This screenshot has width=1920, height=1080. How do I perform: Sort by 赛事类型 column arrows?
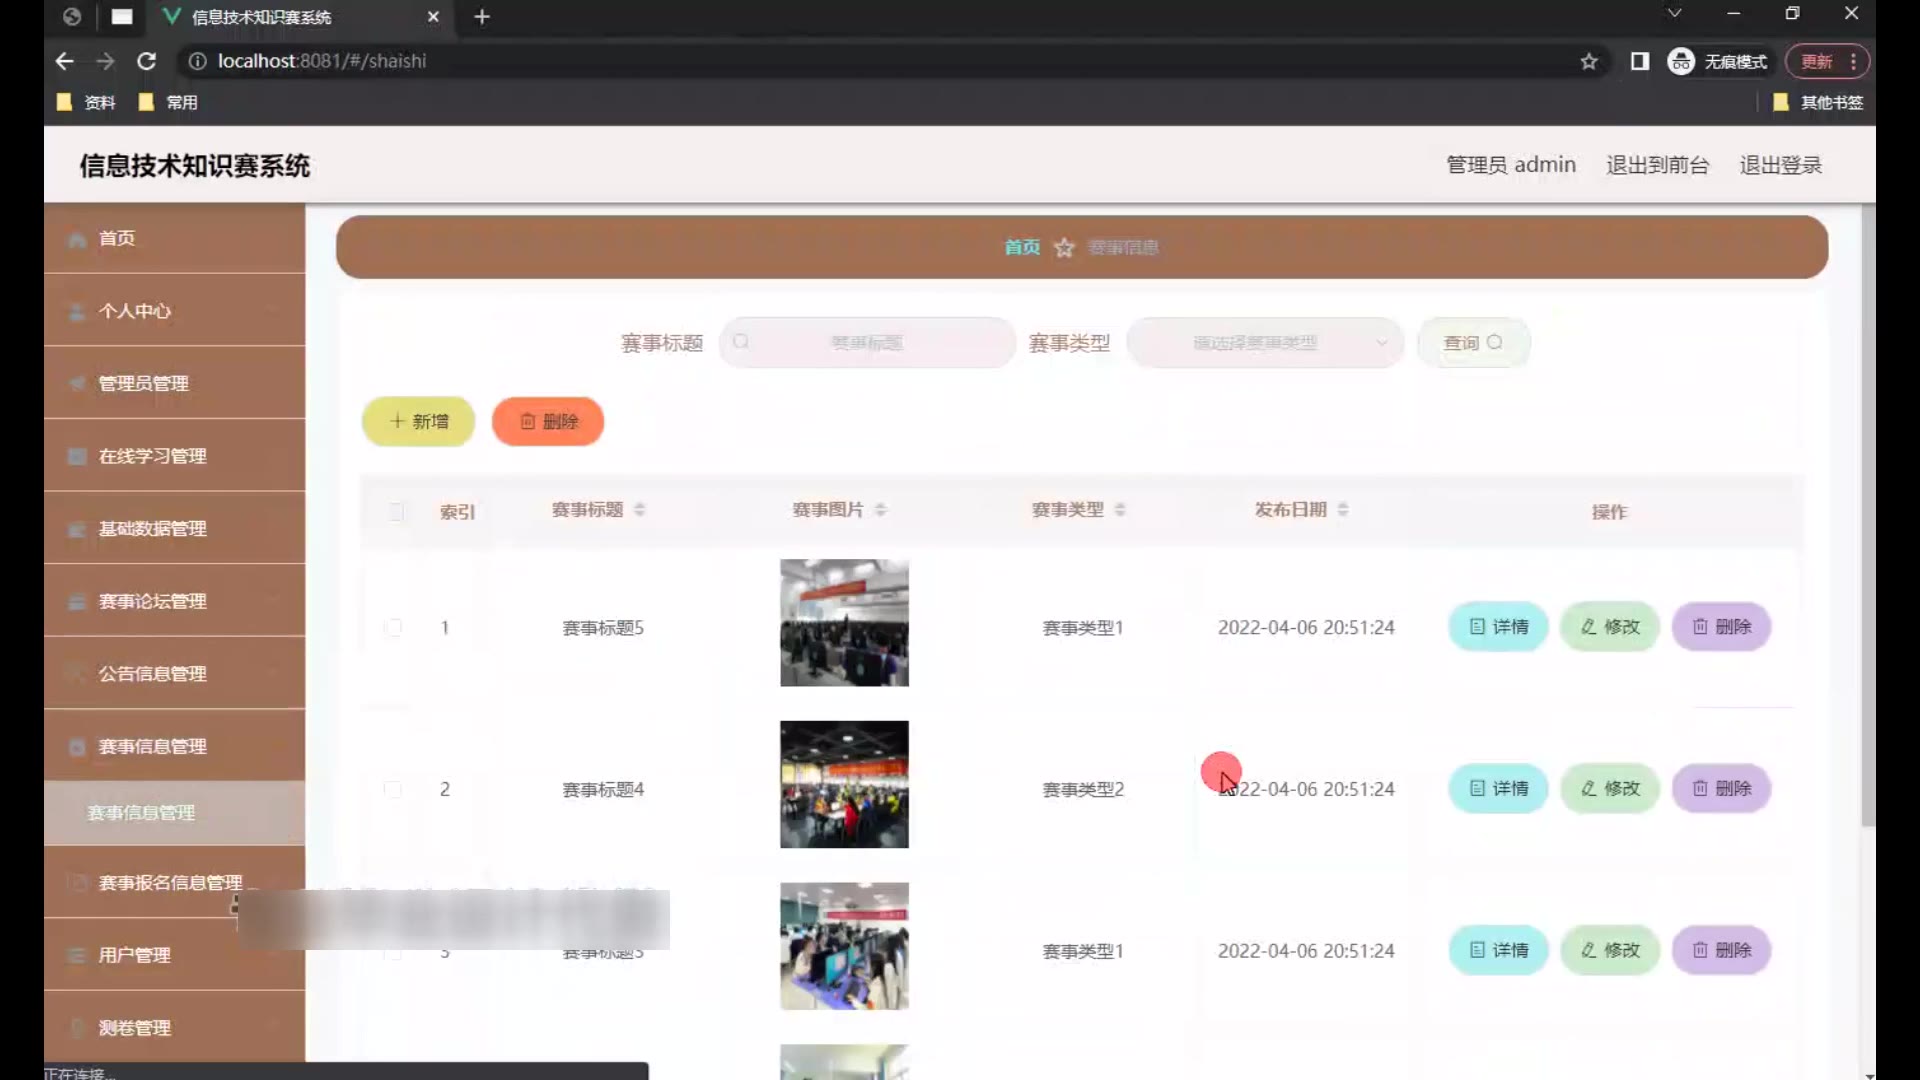click(x=1120, y=510)
